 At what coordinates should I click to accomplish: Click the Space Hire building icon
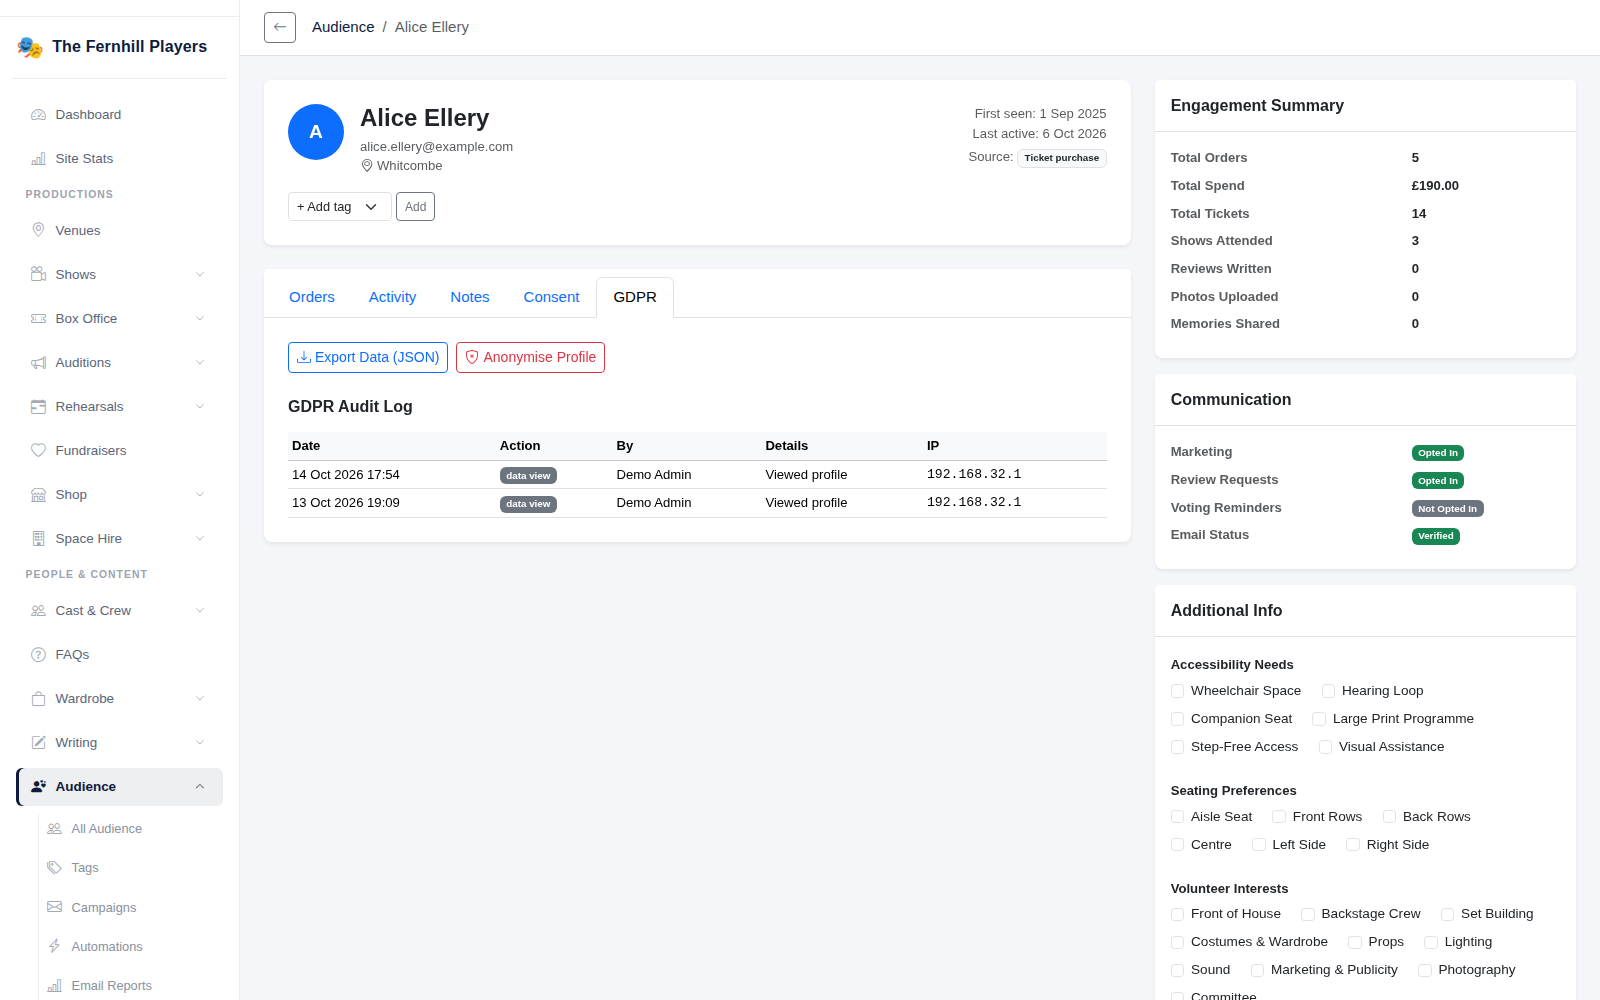tap(38, 538)
